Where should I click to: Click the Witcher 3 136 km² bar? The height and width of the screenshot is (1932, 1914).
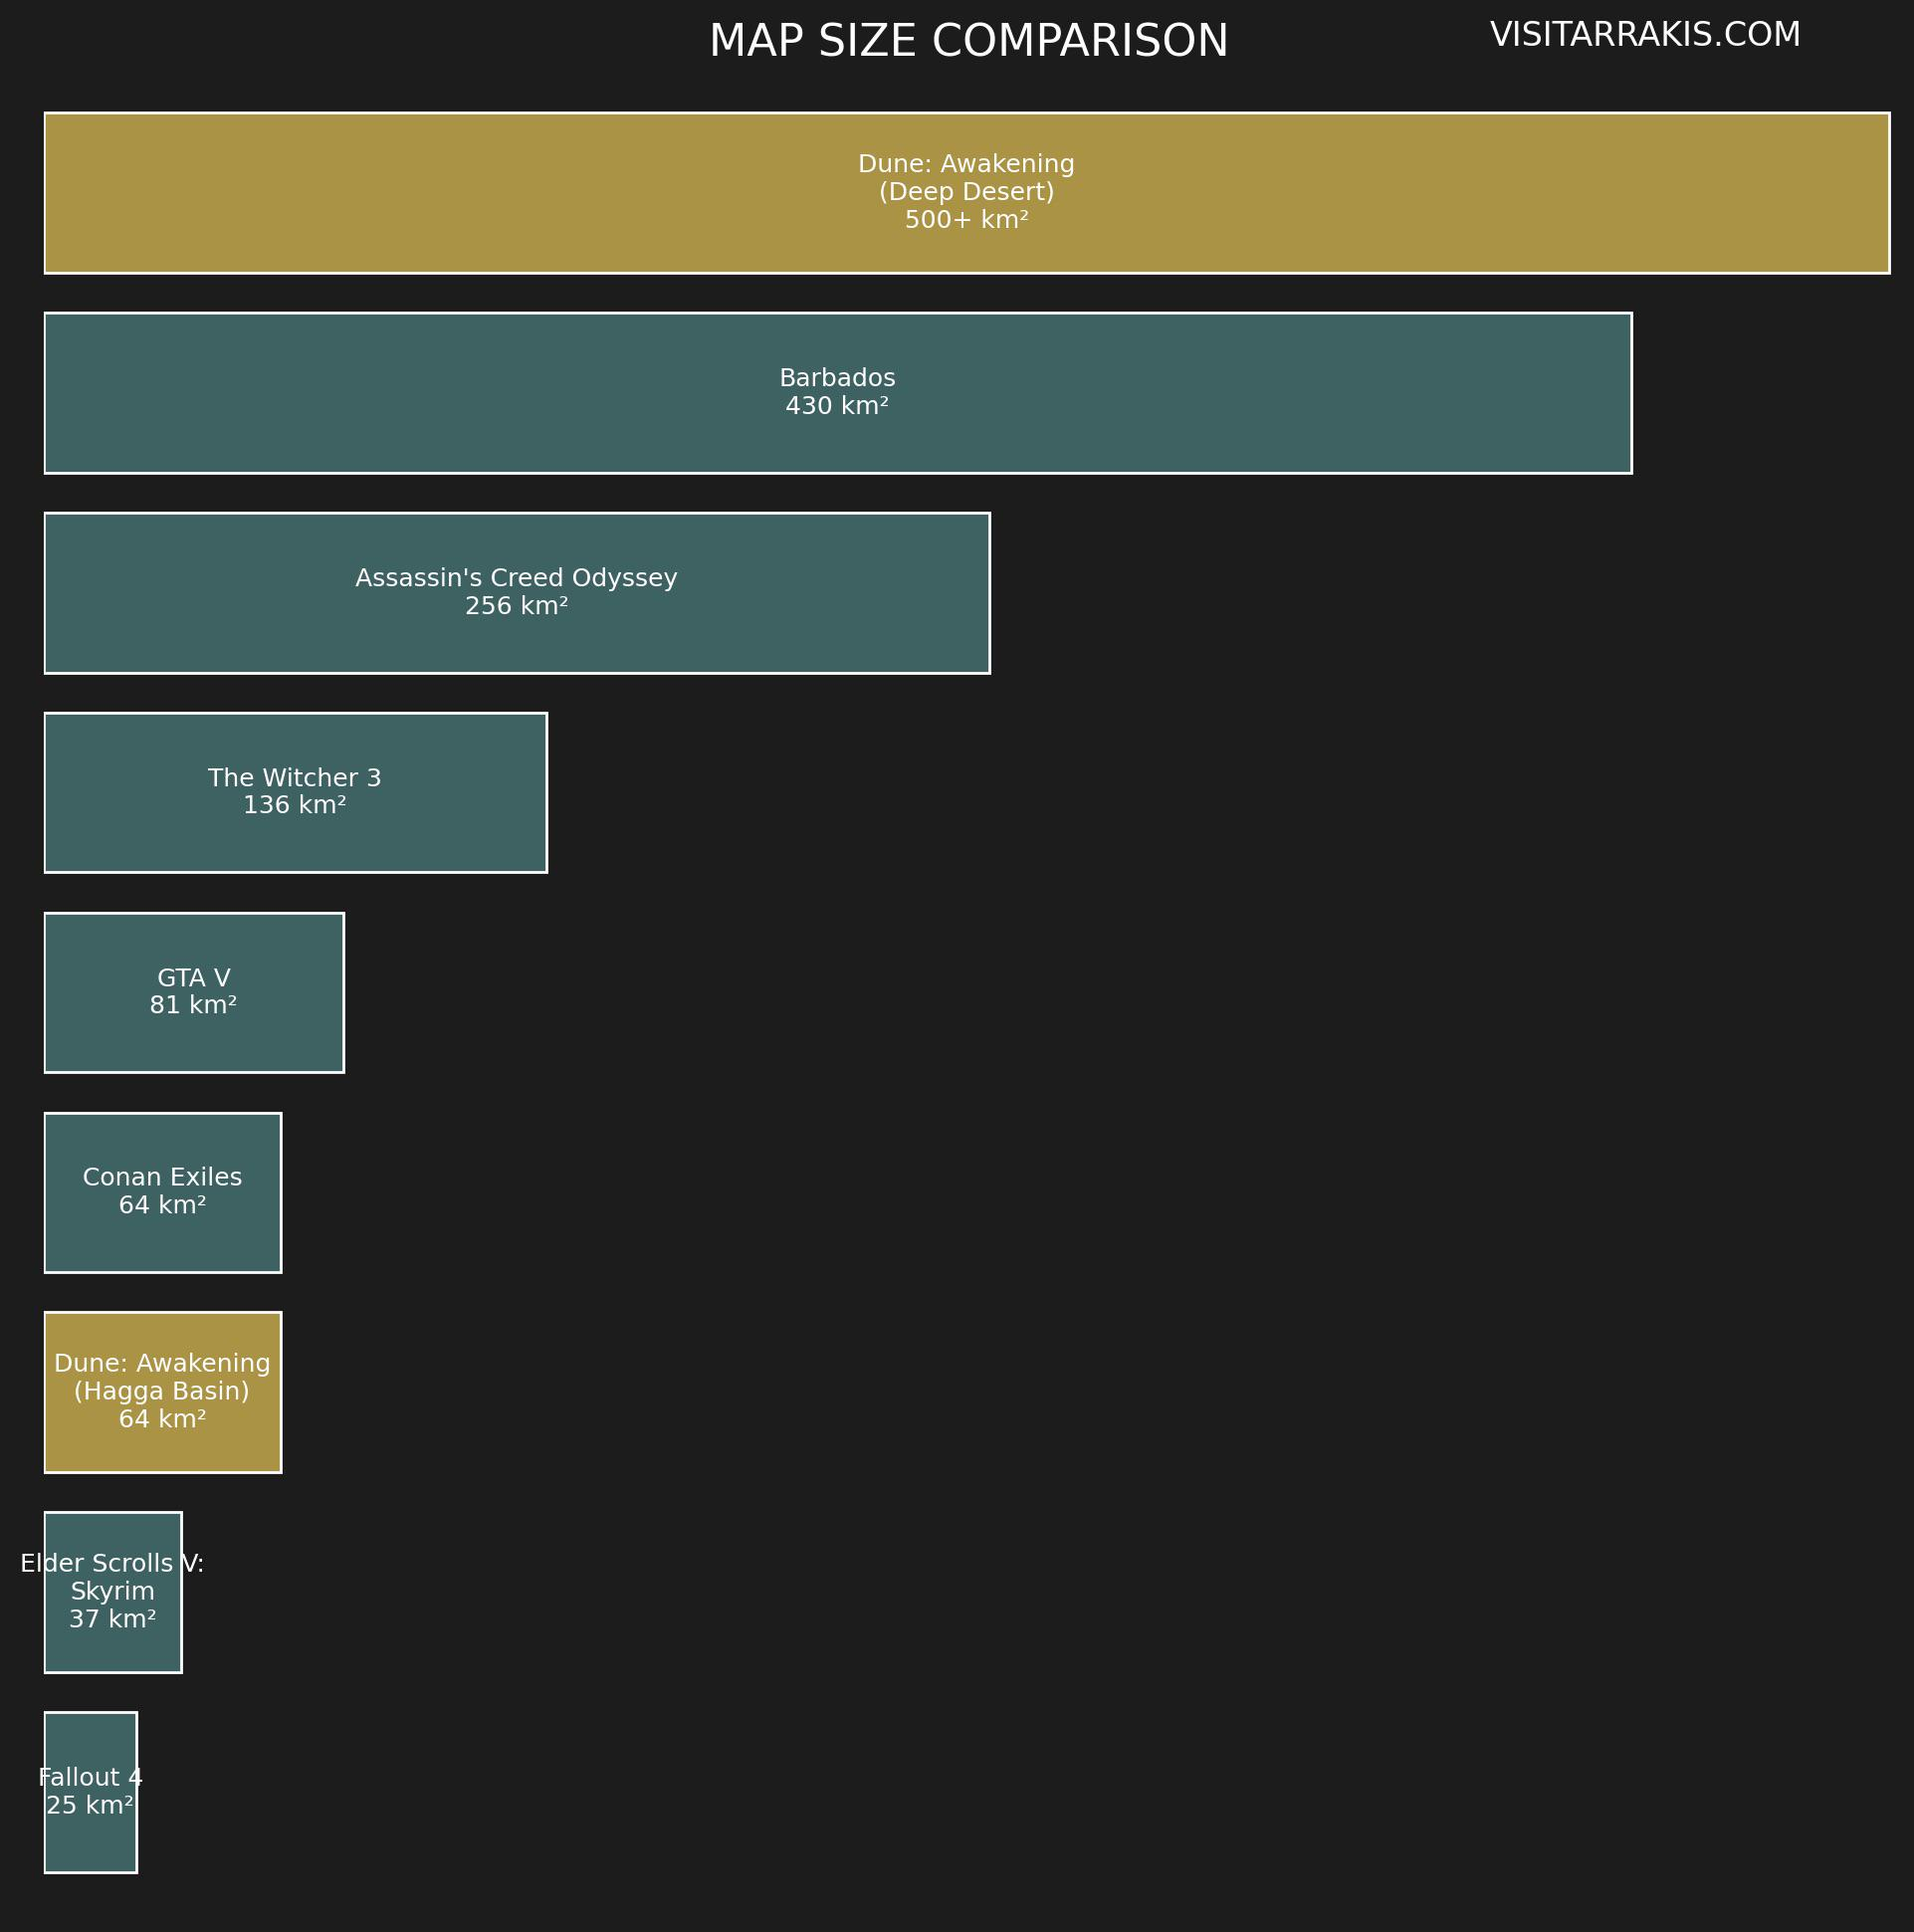[296, 793]
